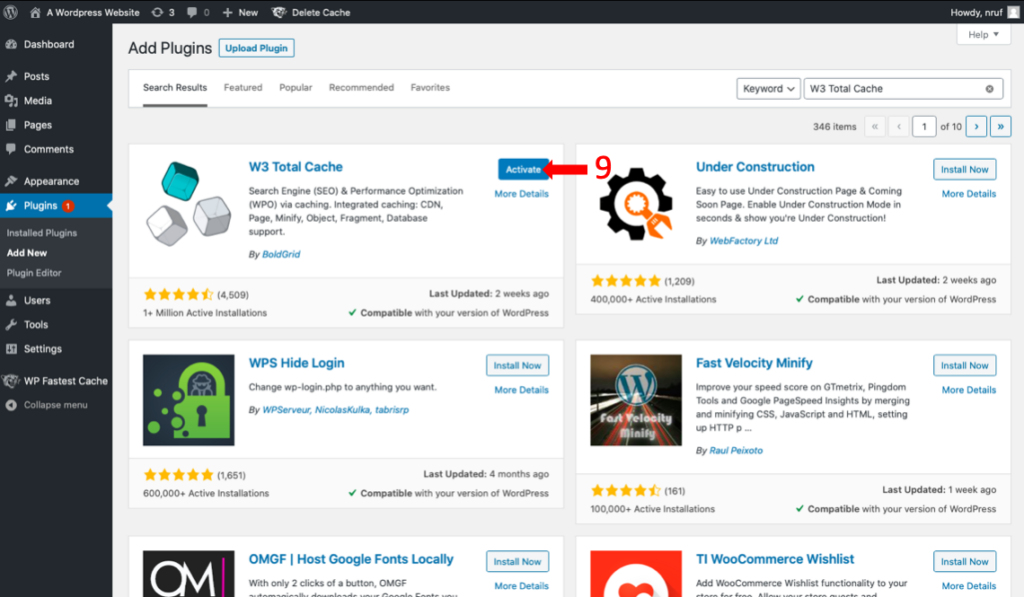Viewport: 1024px width, 597px height.
Task: Open the Keyword search filter dropdown
Action: pyautogui.click(x=768, y=88)
